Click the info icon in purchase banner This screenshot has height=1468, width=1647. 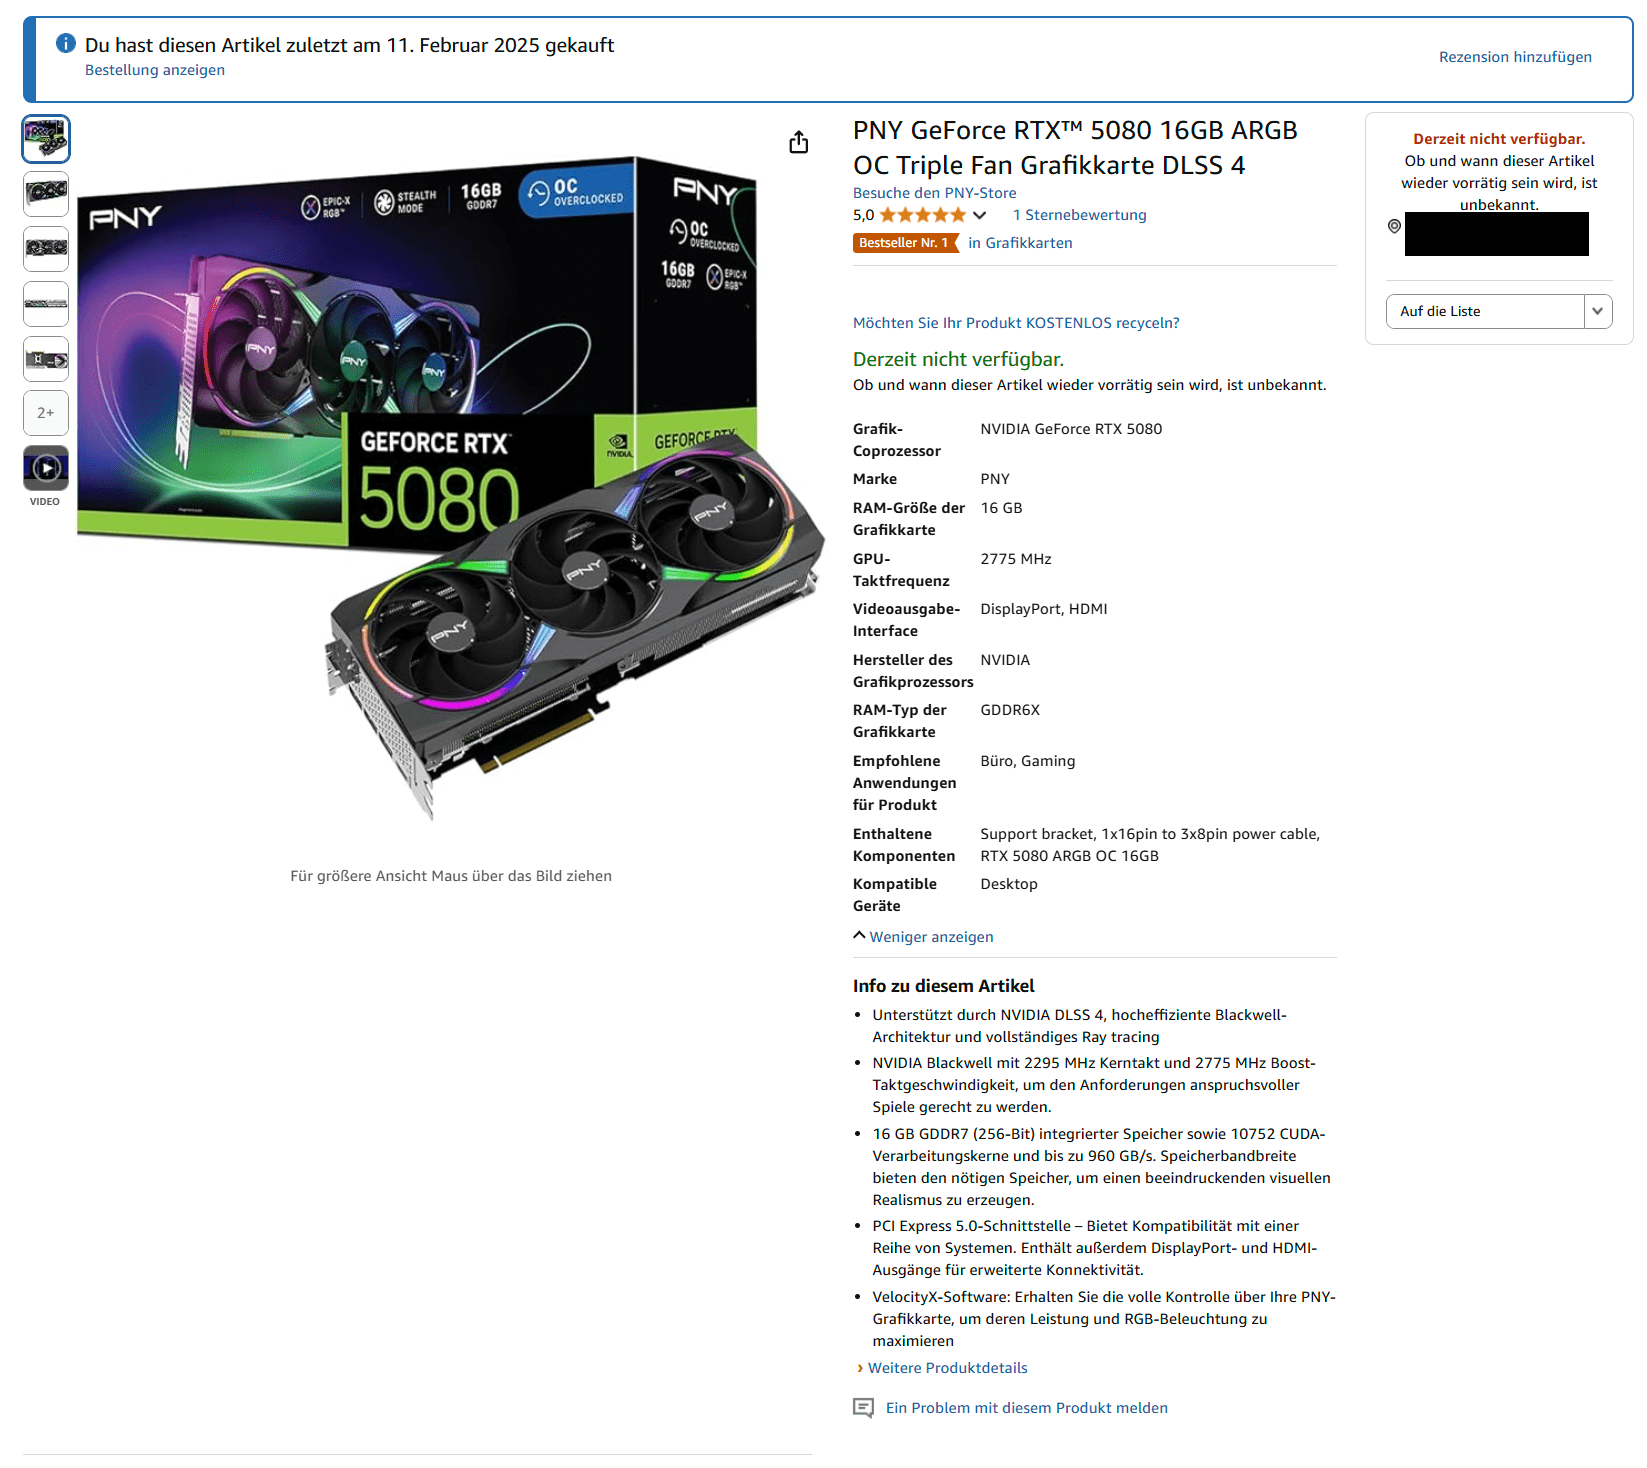click(66, 43)
